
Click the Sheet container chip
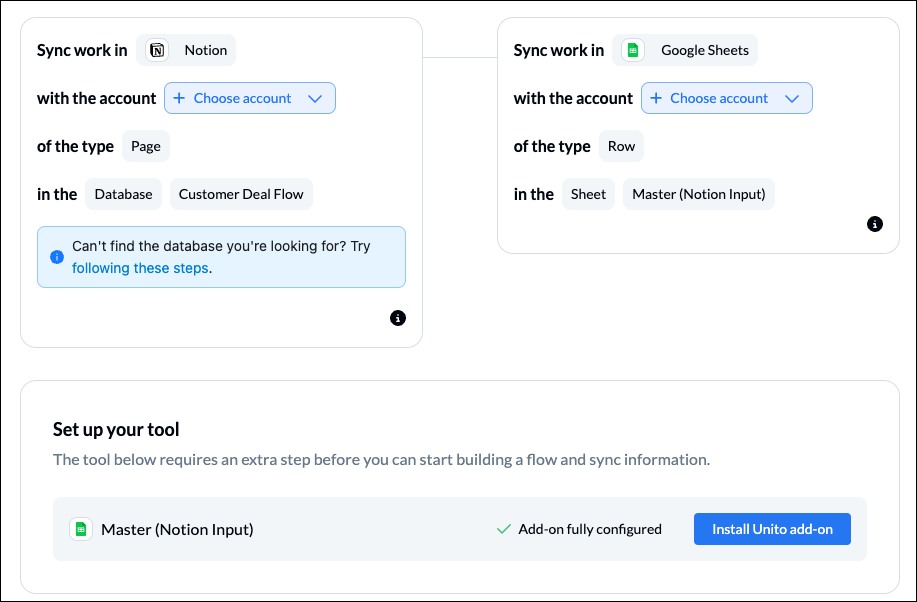click(588, 194)
